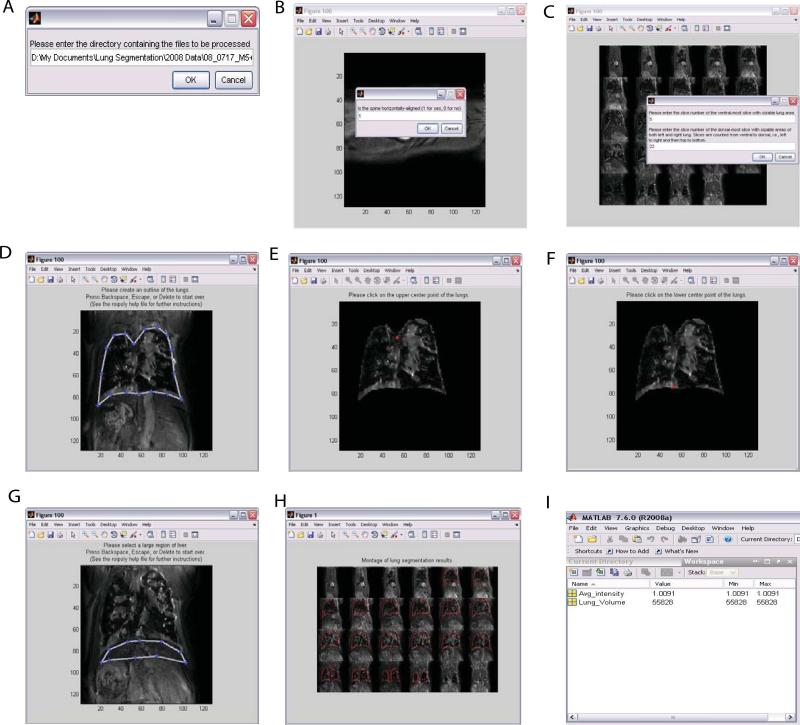Screen dimensions: 800x725
Task: Click menu bar corner arrow in lung outline window
Action: [x=254, y=269]
